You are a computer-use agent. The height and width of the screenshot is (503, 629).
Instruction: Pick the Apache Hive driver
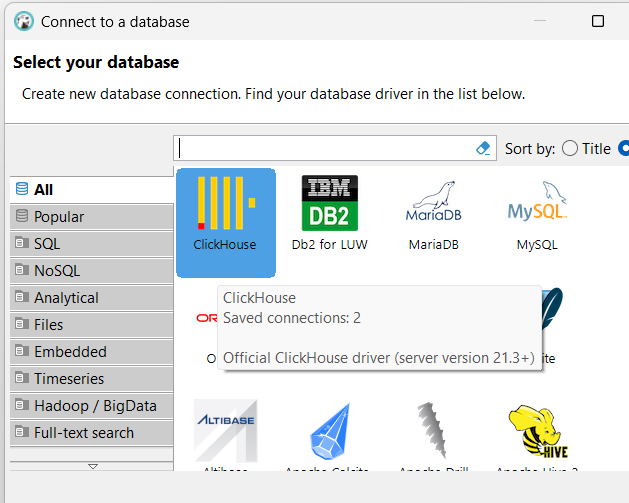coord(537,432)
